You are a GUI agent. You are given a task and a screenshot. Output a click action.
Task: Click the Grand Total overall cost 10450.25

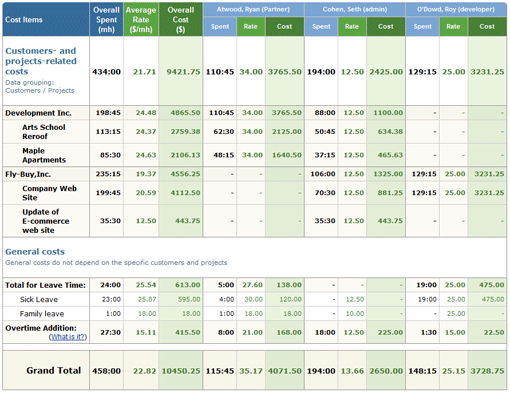[x=181, y=371]
